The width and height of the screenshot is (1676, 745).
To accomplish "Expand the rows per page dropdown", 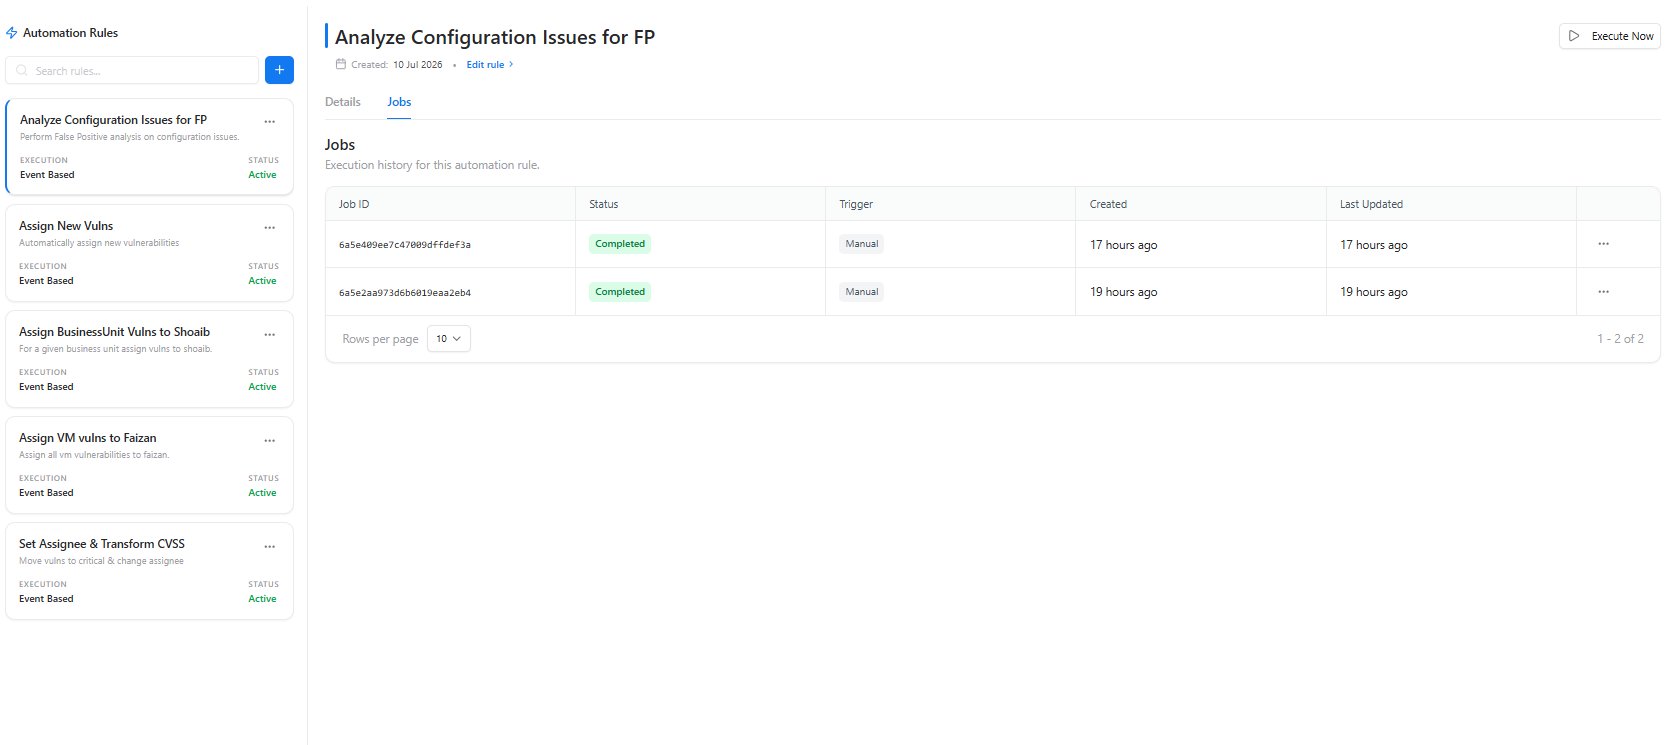I will tap(448, 339).
